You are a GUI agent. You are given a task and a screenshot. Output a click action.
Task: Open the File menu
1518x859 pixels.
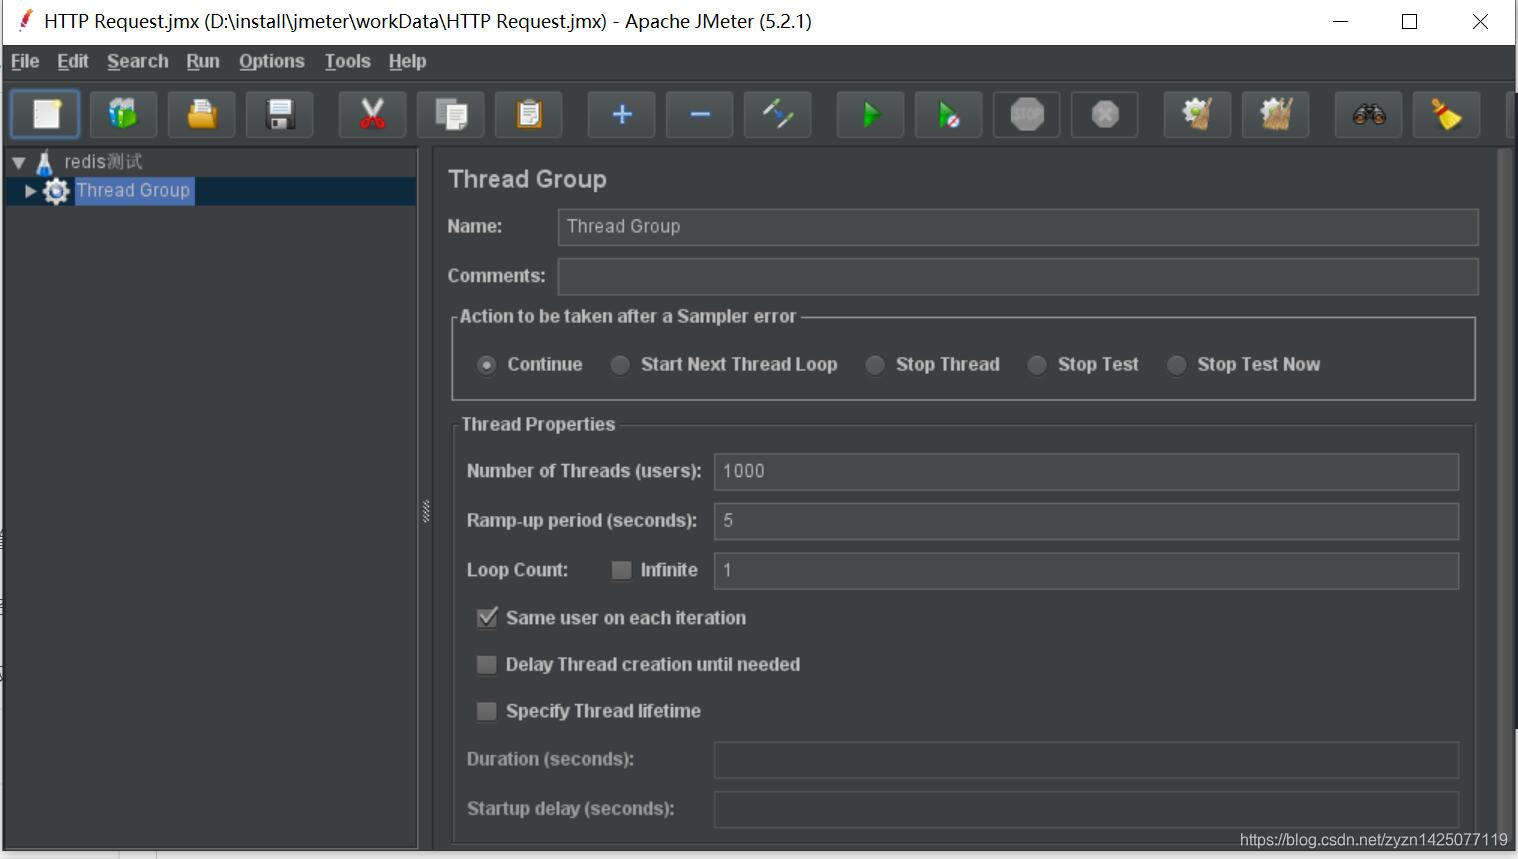point(25,61)
